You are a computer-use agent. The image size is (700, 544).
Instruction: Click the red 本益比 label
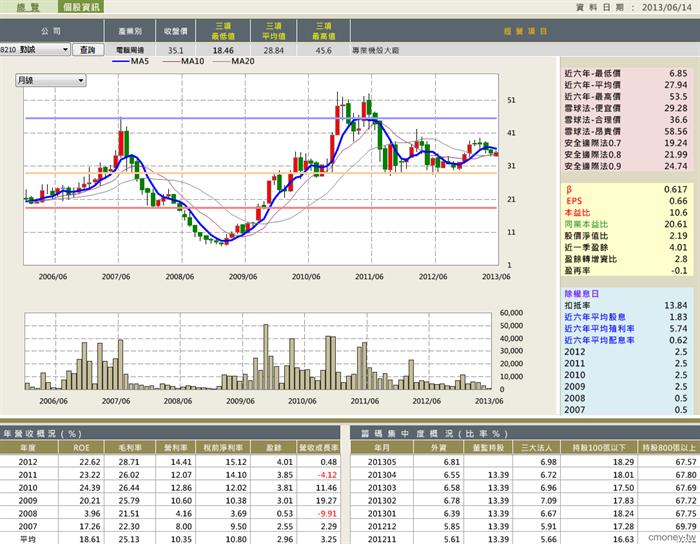pyautogui.click(x=577, y=212)
